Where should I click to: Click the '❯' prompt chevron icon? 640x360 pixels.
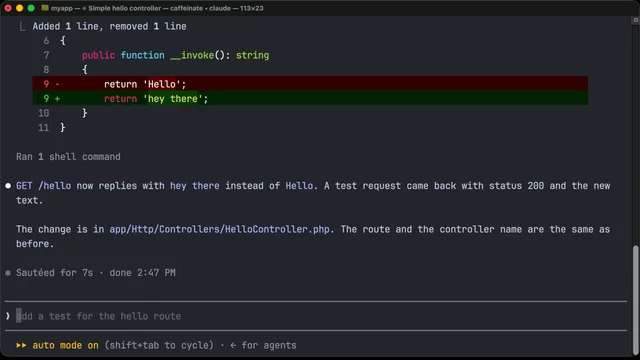coord(8,316)
